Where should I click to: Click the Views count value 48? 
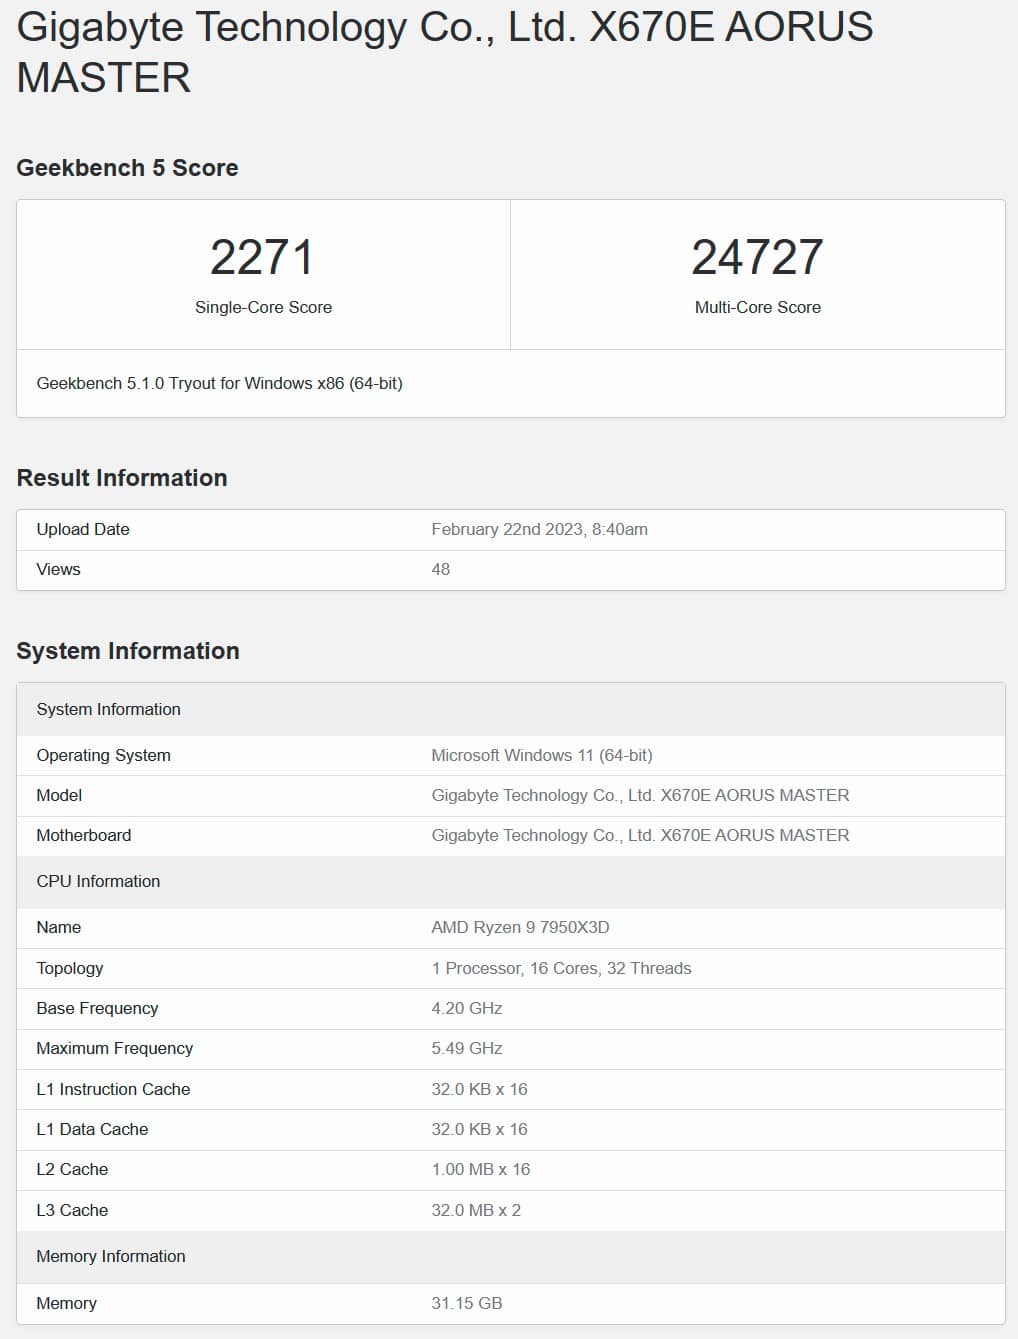pyautogui.click(x=440, y=569)
